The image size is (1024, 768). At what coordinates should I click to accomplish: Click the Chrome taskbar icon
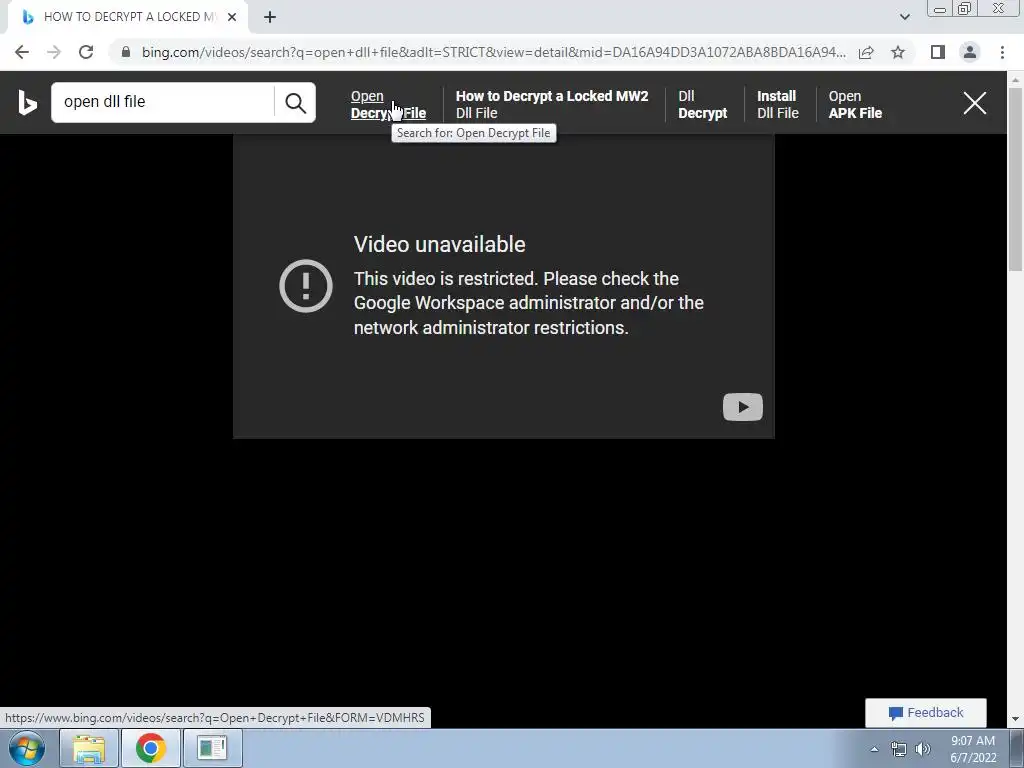(x=151, y=748)
